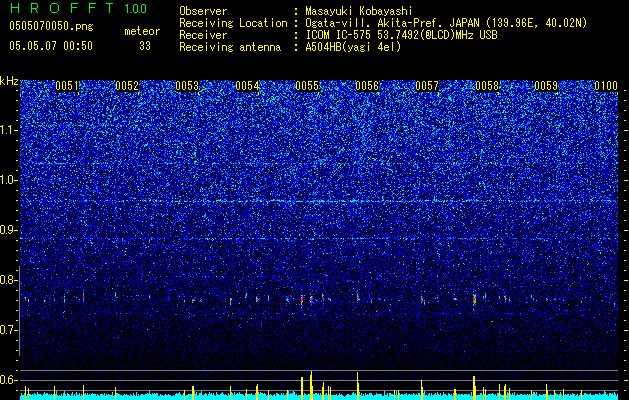This screenshot has width=629, height=400.
Task: Click the HROFFT 1.0.0 title text
Action: 78,8
